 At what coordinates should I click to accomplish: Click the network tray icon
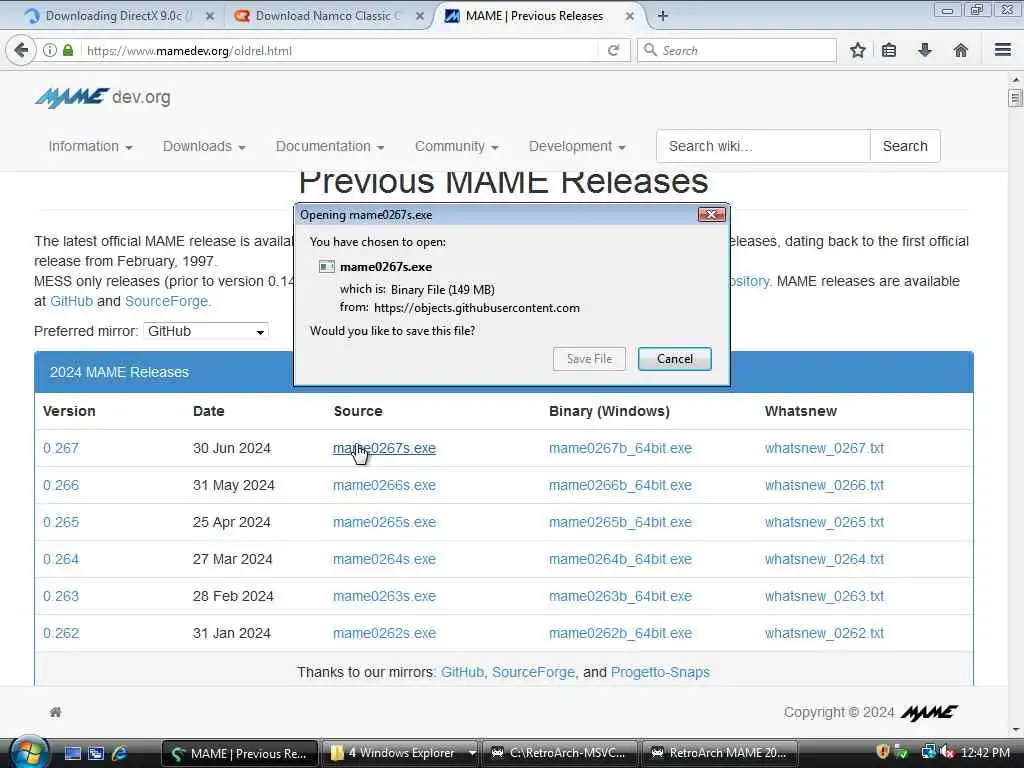click(x=928, y=752)
